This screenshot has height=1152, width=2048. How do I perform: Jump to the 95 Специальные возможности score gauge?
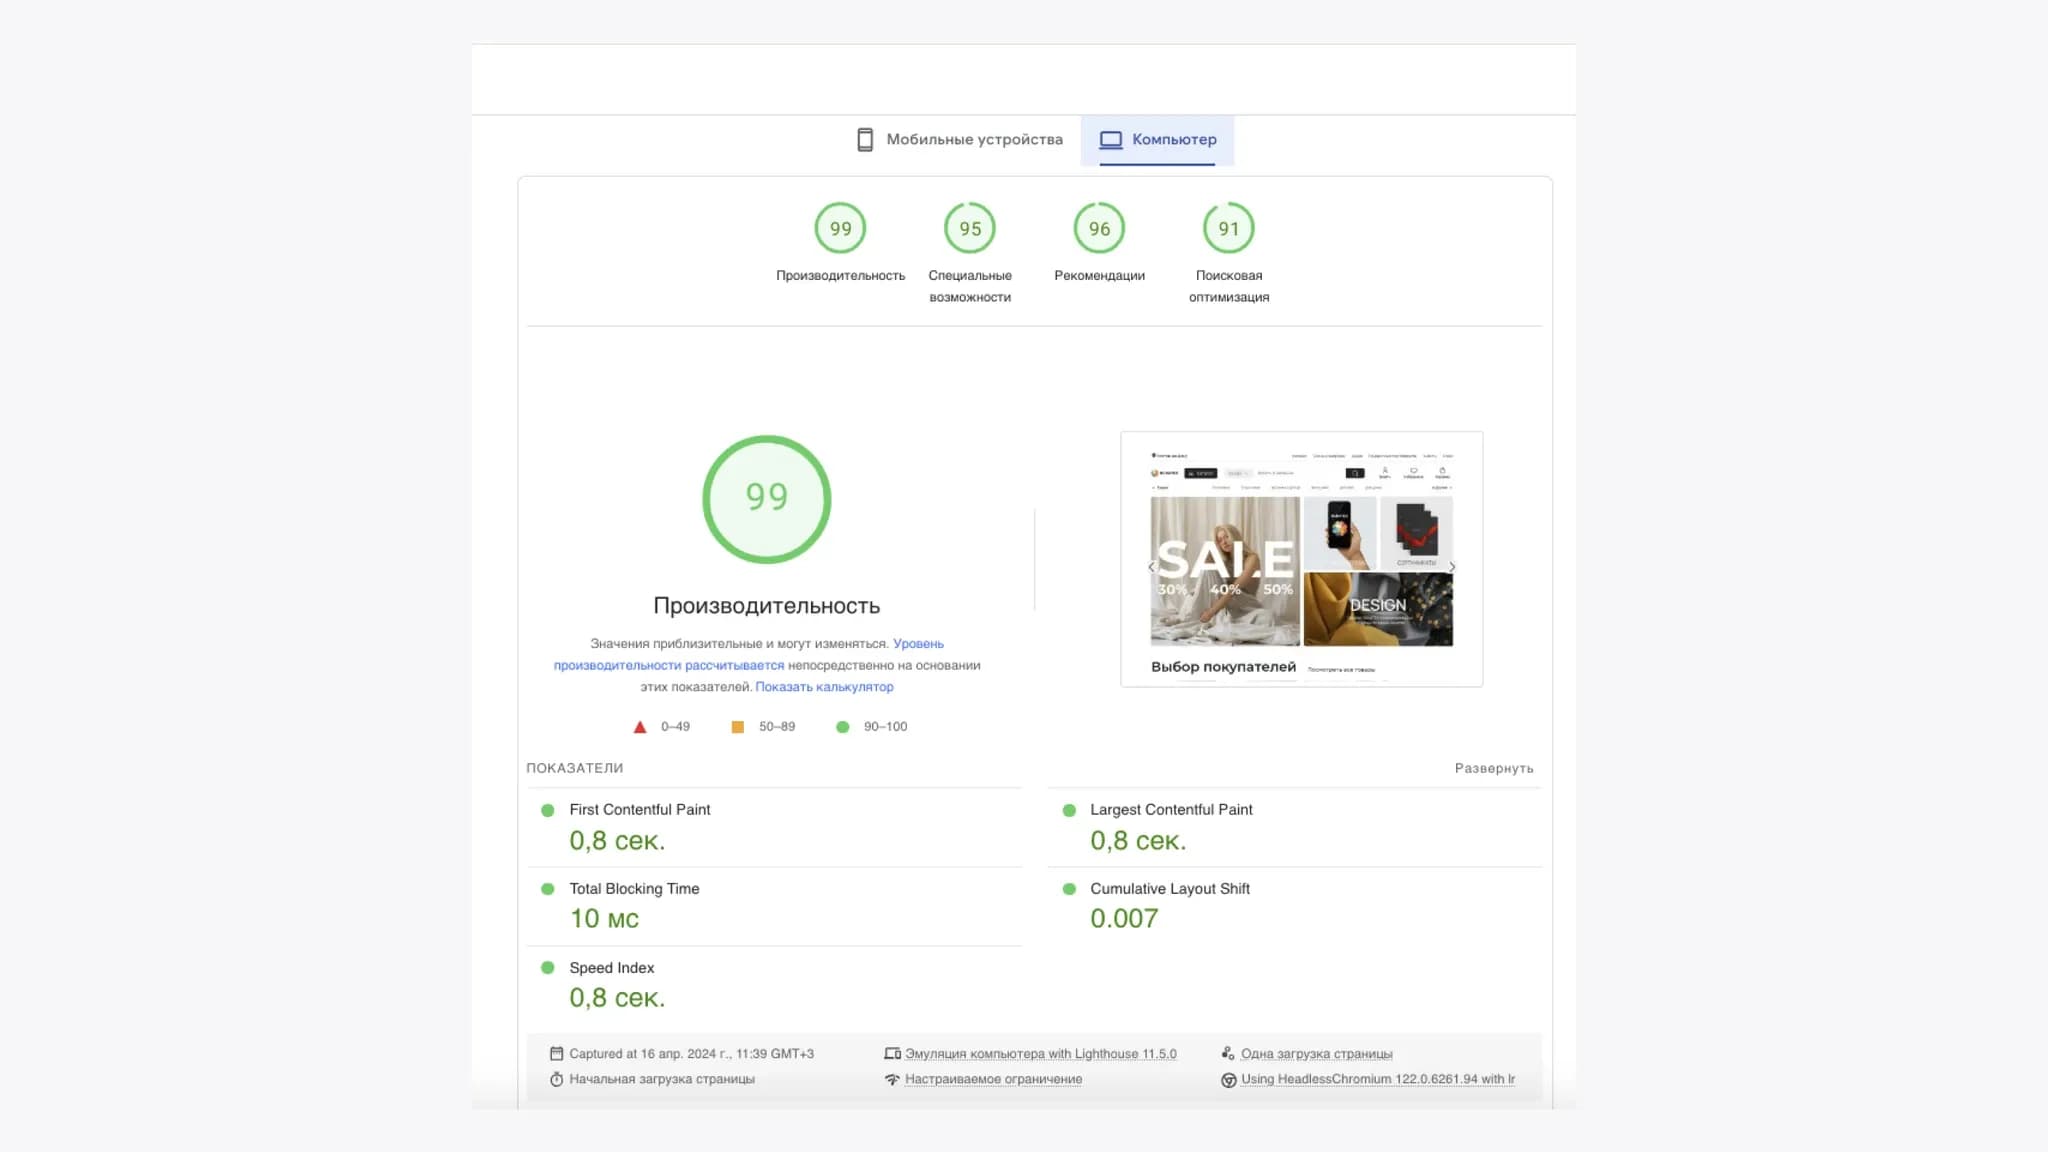[969, 229]
